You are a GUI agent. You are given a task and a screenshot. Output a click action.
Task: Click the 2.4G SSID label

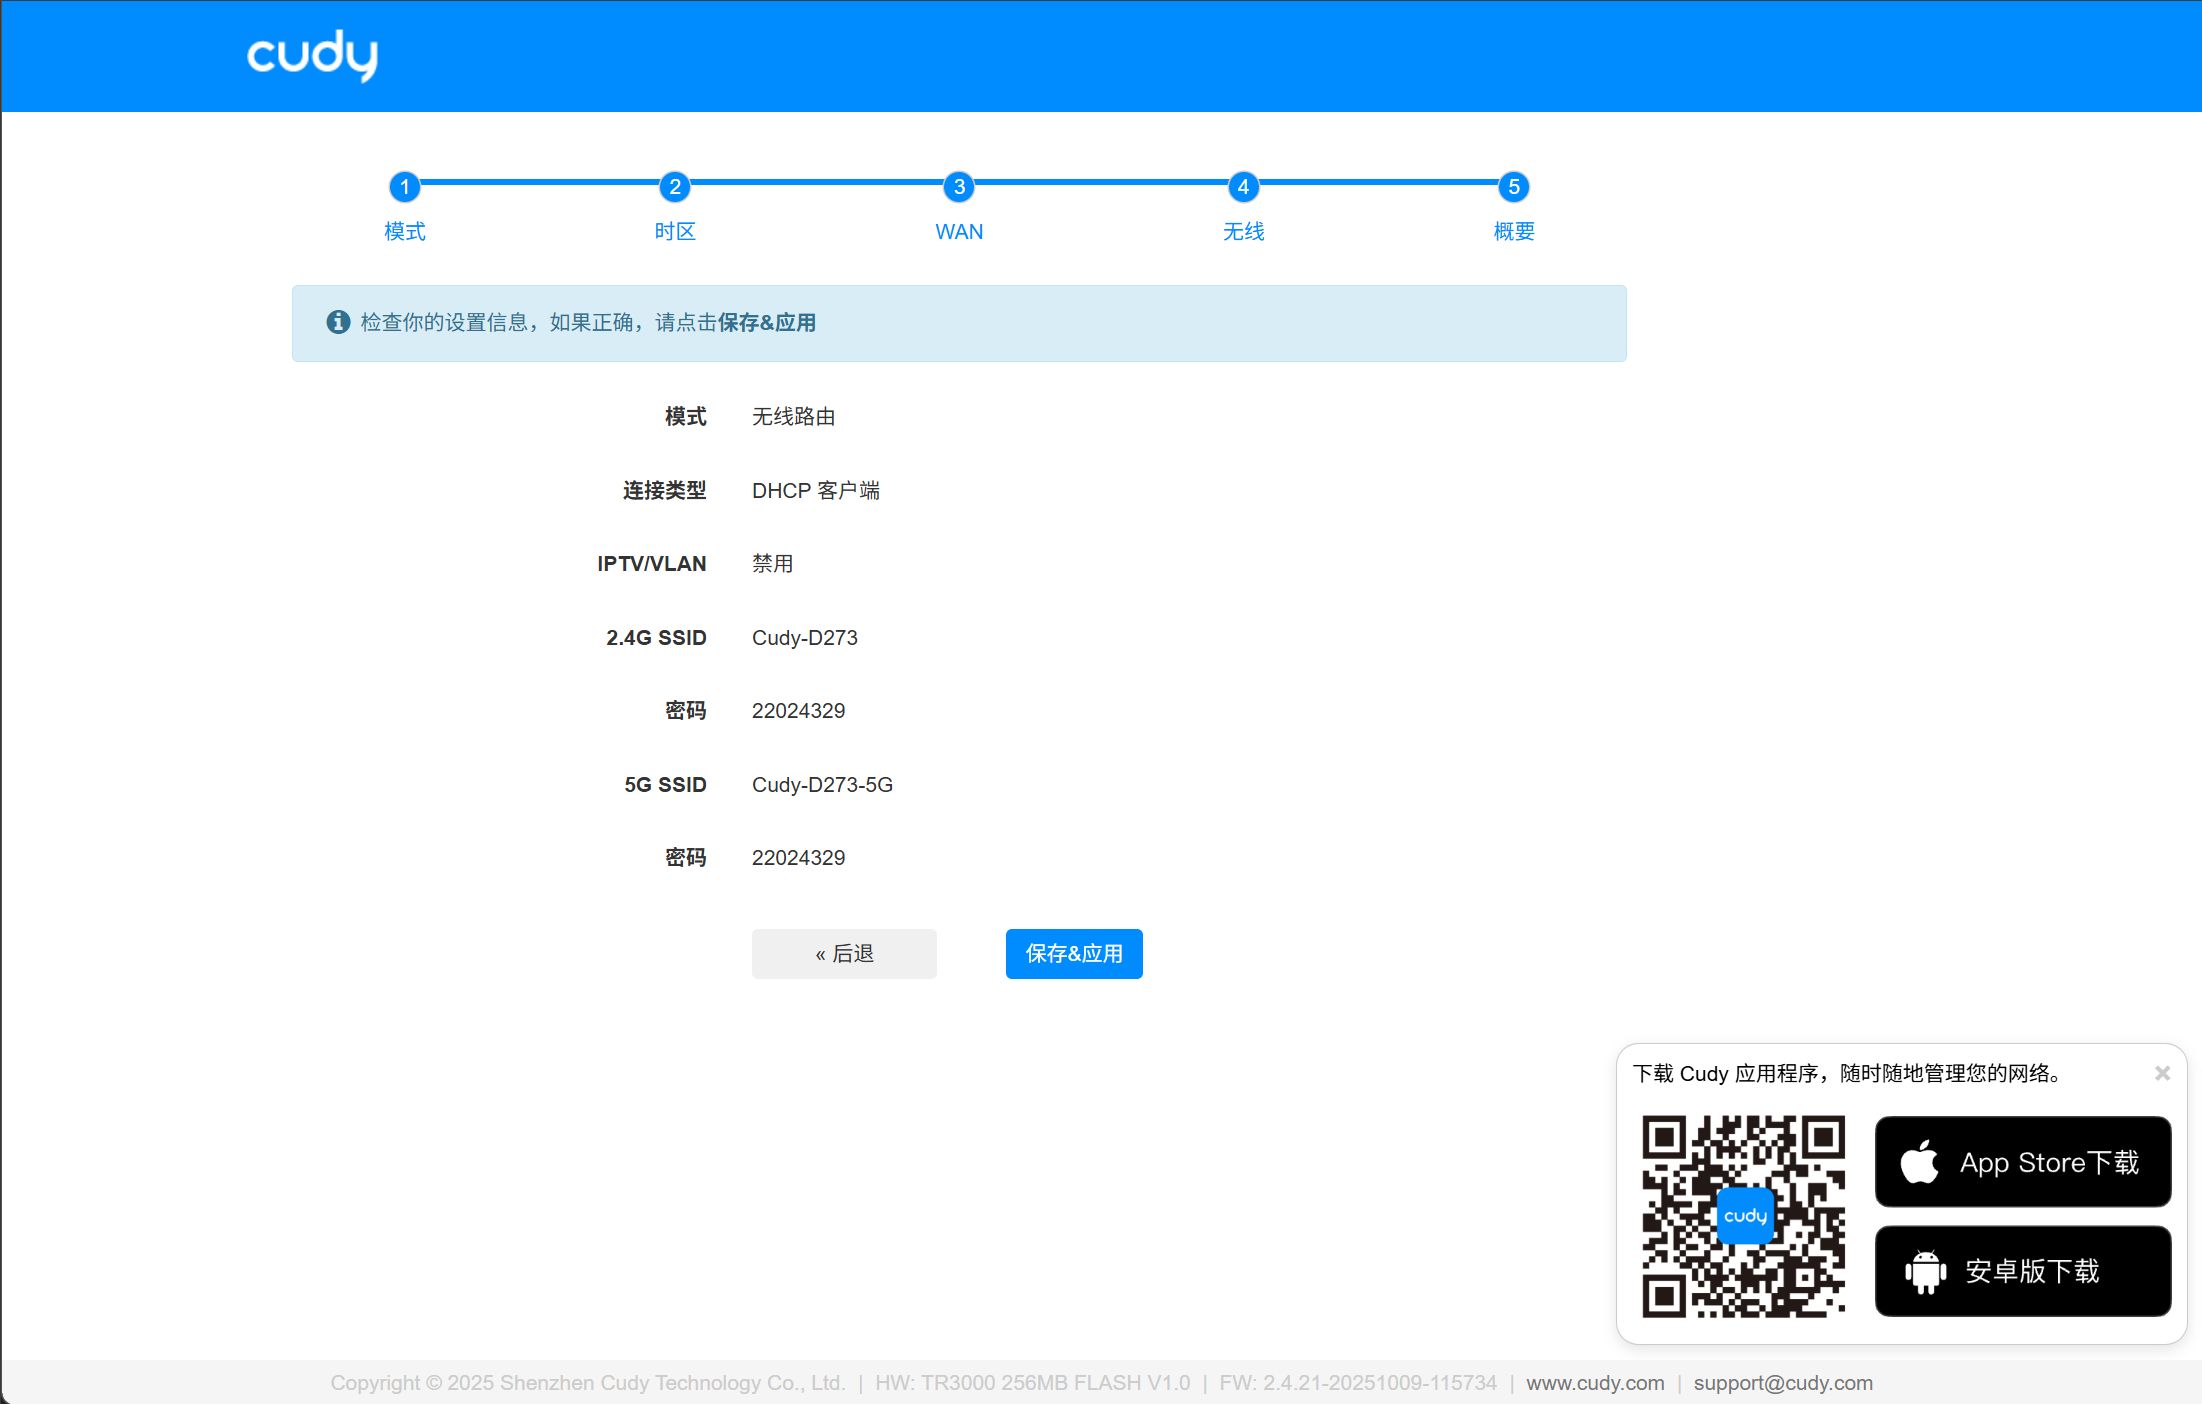pyautogui.click(x=656, y=638)
